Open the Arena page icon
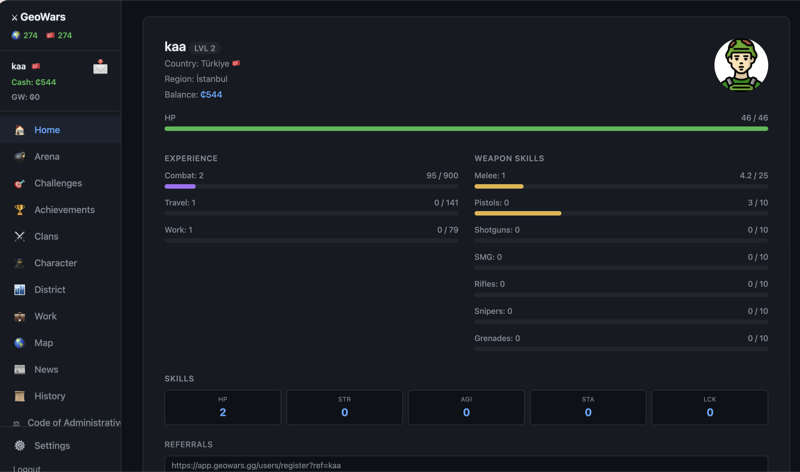Image resolution: width=800 pixels, height=472 pixels. pyautogui.click(x=19, y=157)
